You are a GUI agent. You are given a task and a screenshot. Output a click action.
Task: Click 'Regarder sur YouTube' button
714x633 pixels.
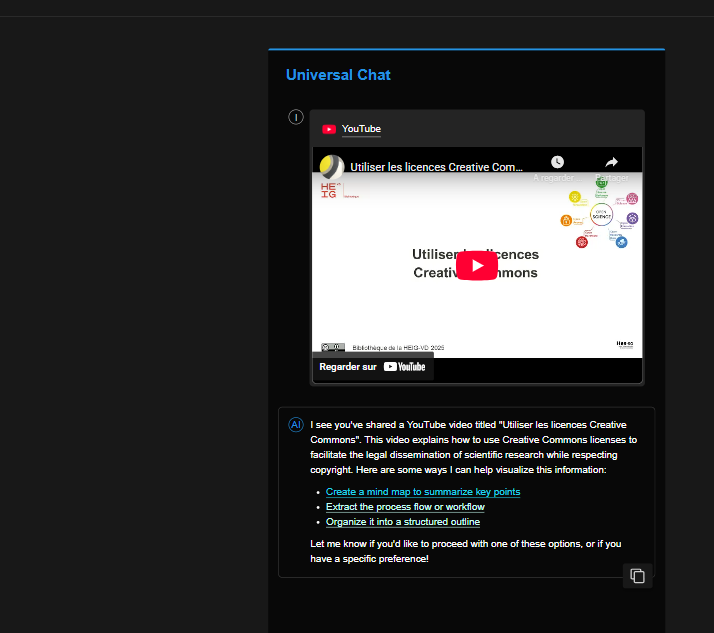372,367
